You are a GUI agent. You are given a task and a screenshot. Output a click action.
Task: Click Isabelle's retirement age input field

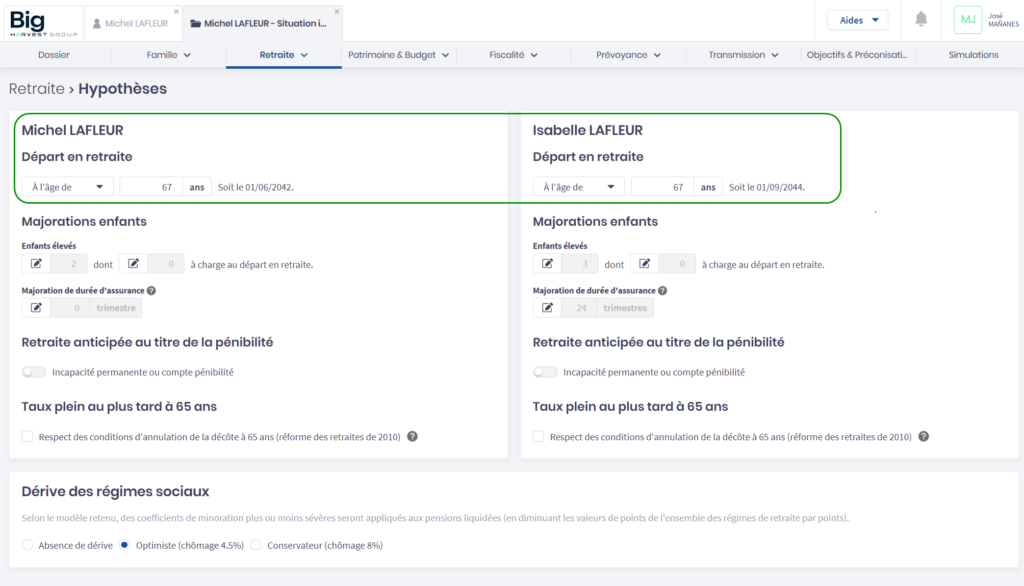[660, 187]
